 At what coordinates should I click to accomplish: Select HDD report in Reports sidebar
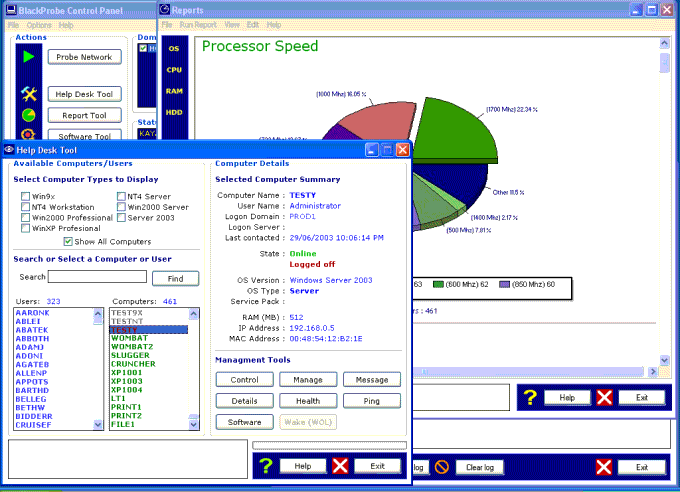174,112
